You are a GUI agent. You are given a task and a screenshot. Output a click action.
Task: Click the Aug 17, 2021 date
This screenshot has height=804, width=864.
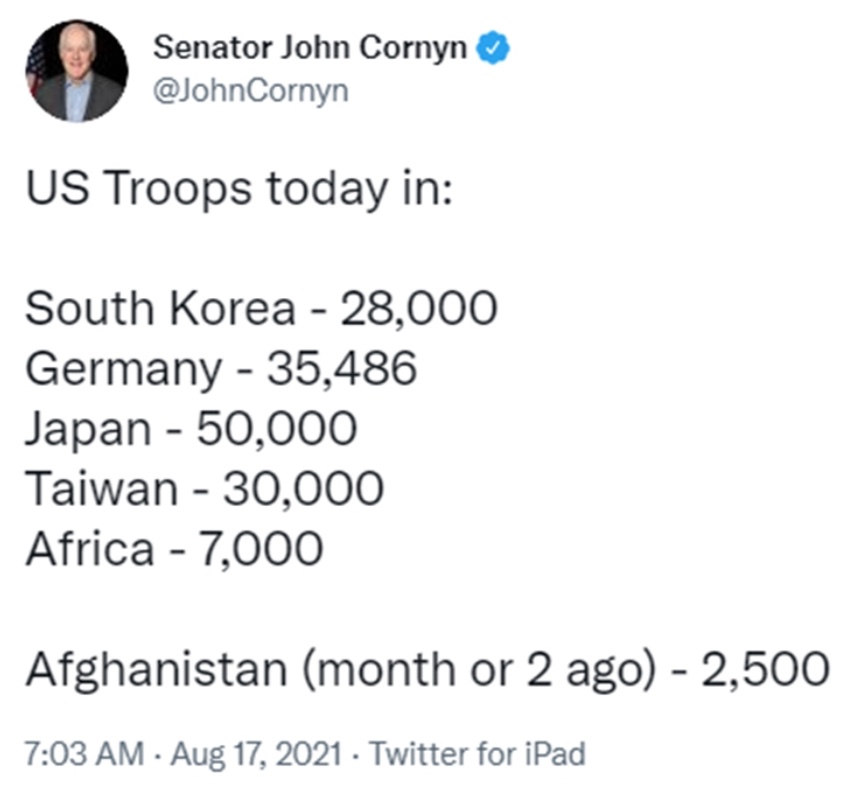click(256, 754)
